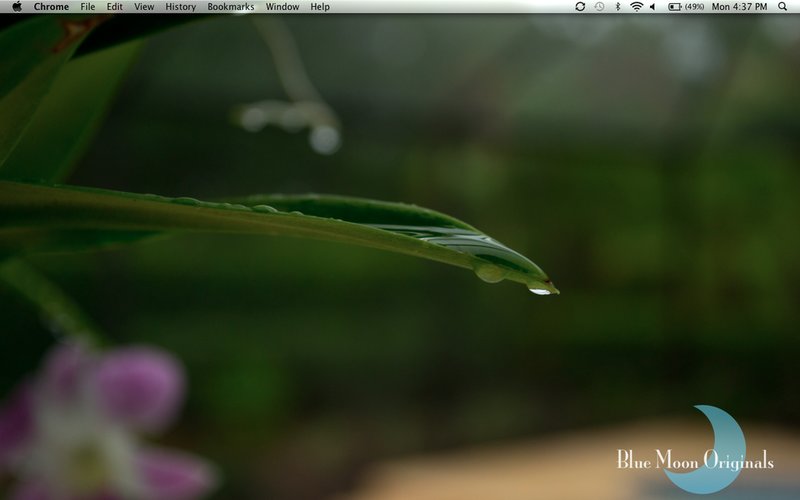Open the File menu
The width and height of the screenshot is (800, 500).
(x=88, y=7)
